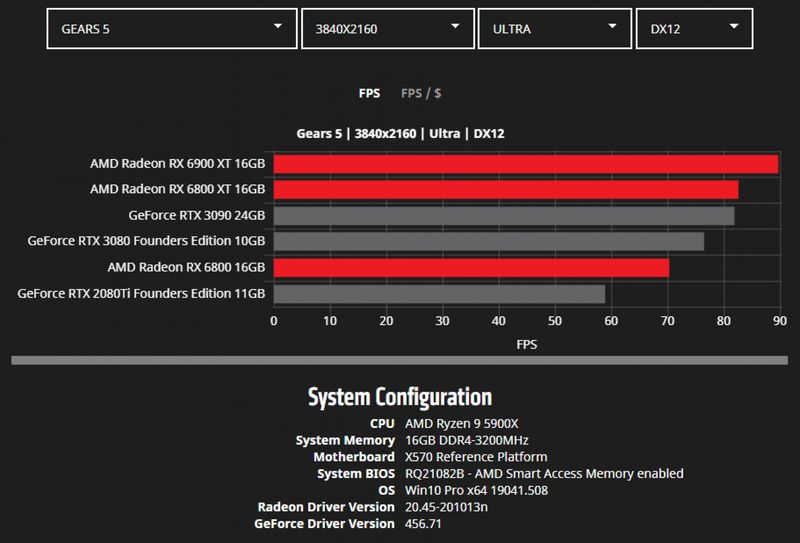Switch to the FPS / $ tab
Viewport: 800px width, 543px height.
(x=421, y=93)
